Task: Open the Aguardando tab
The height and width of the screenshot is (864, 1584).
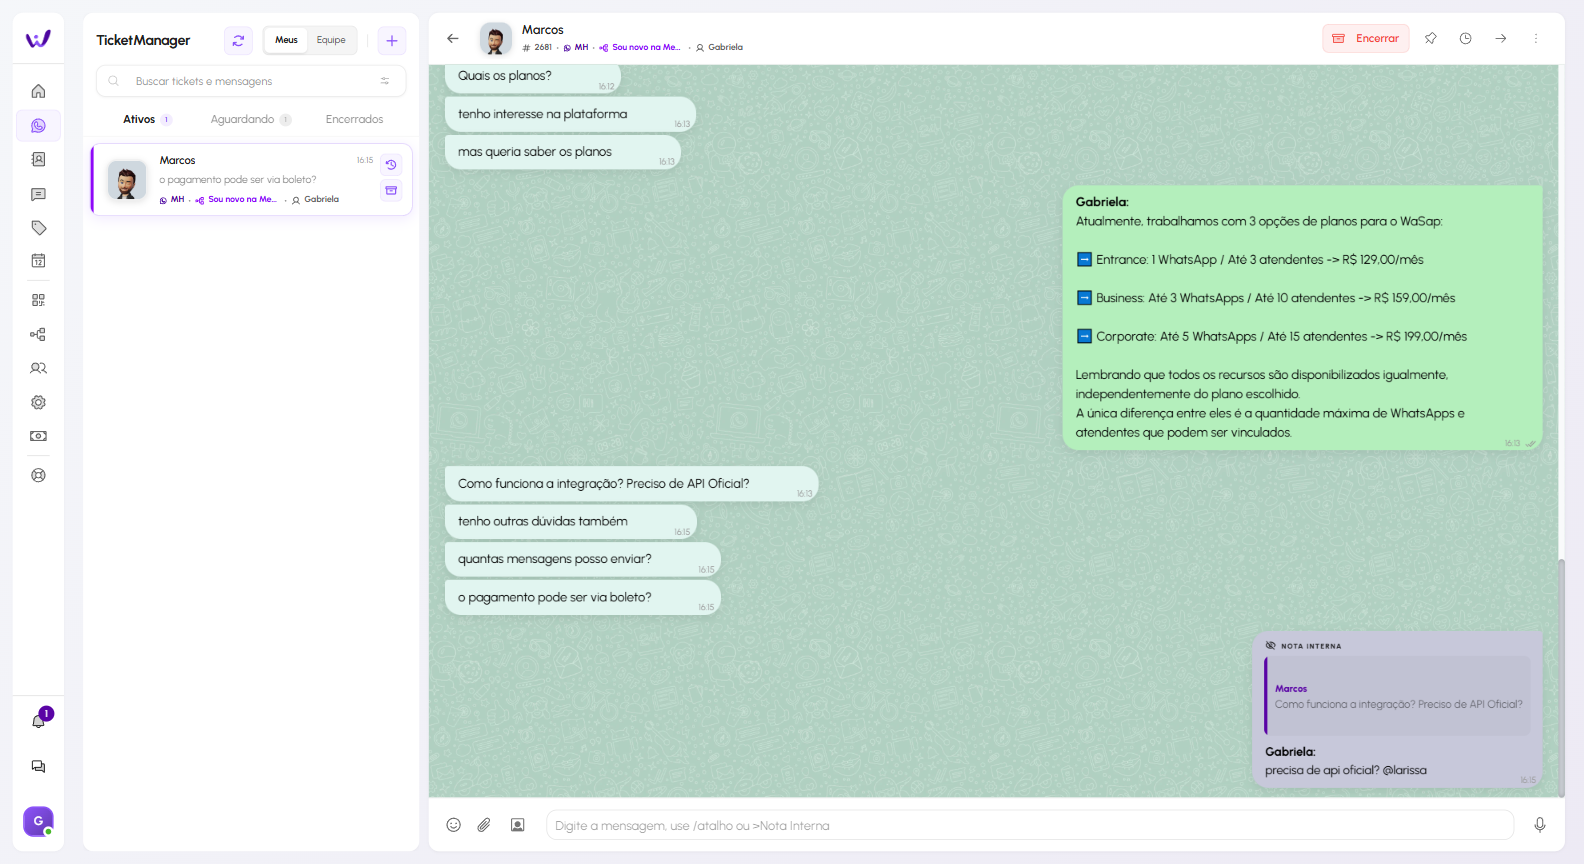Action: (x=243, y=119)
